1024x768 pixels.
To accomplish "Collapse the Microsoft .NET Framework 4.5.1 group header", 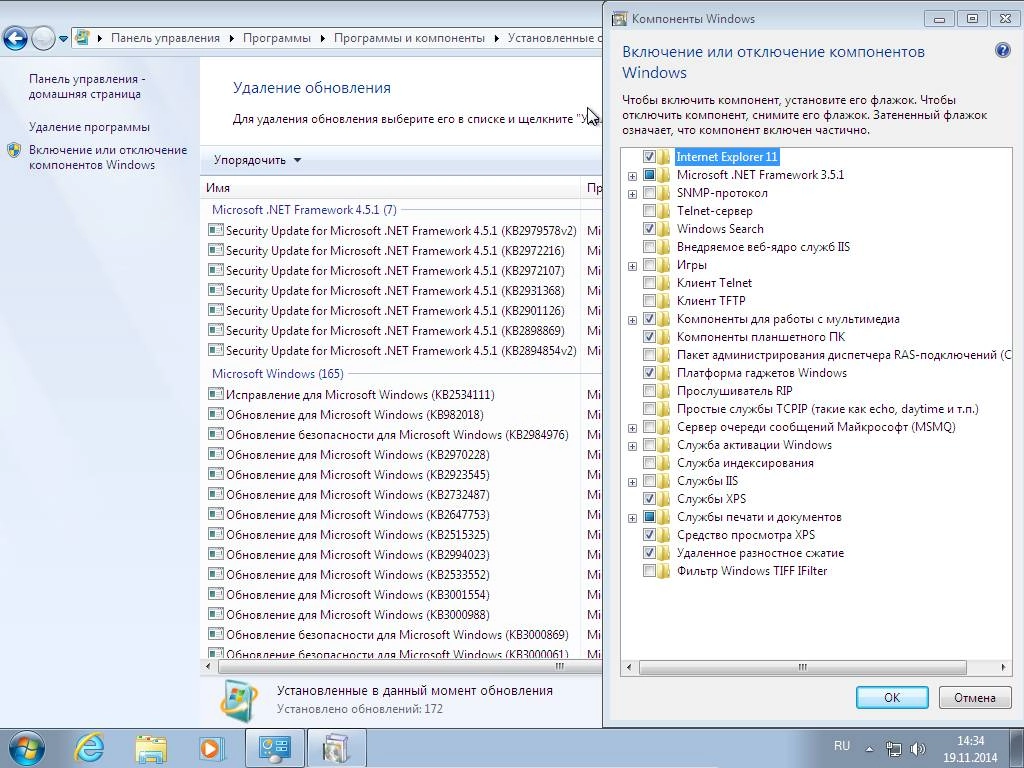I will 304,210.
